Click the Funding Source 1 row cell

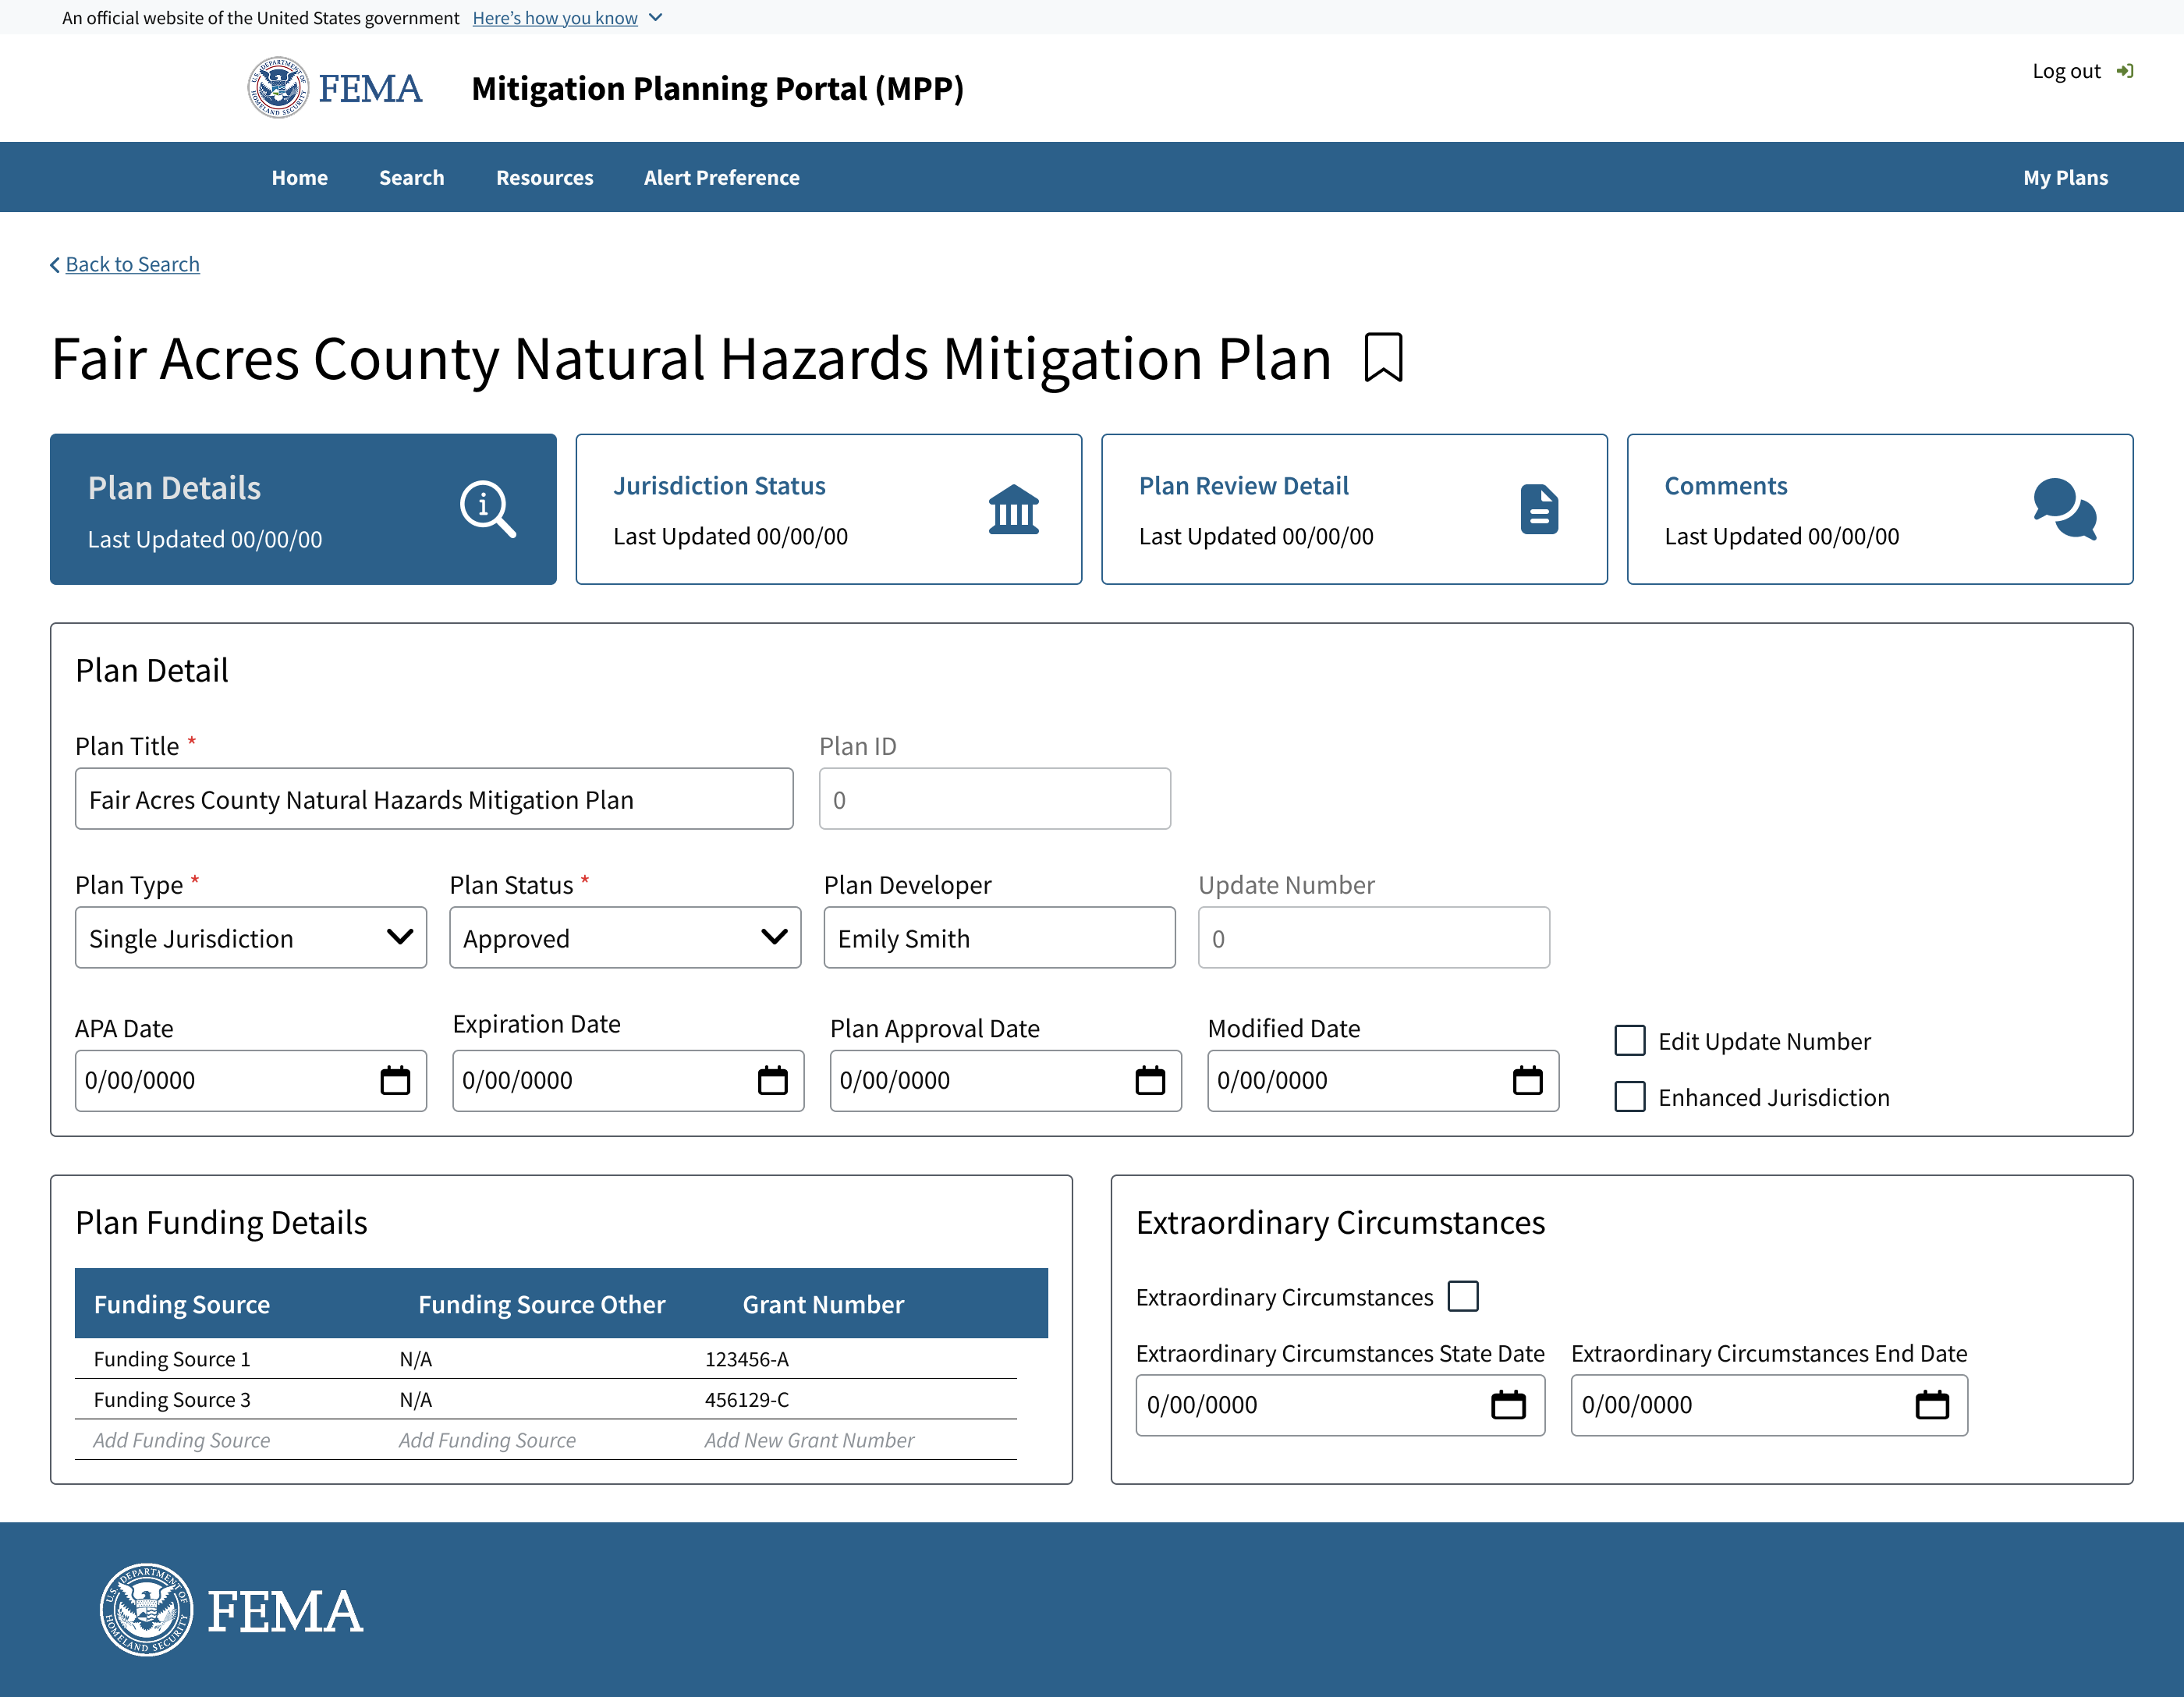172,1359
